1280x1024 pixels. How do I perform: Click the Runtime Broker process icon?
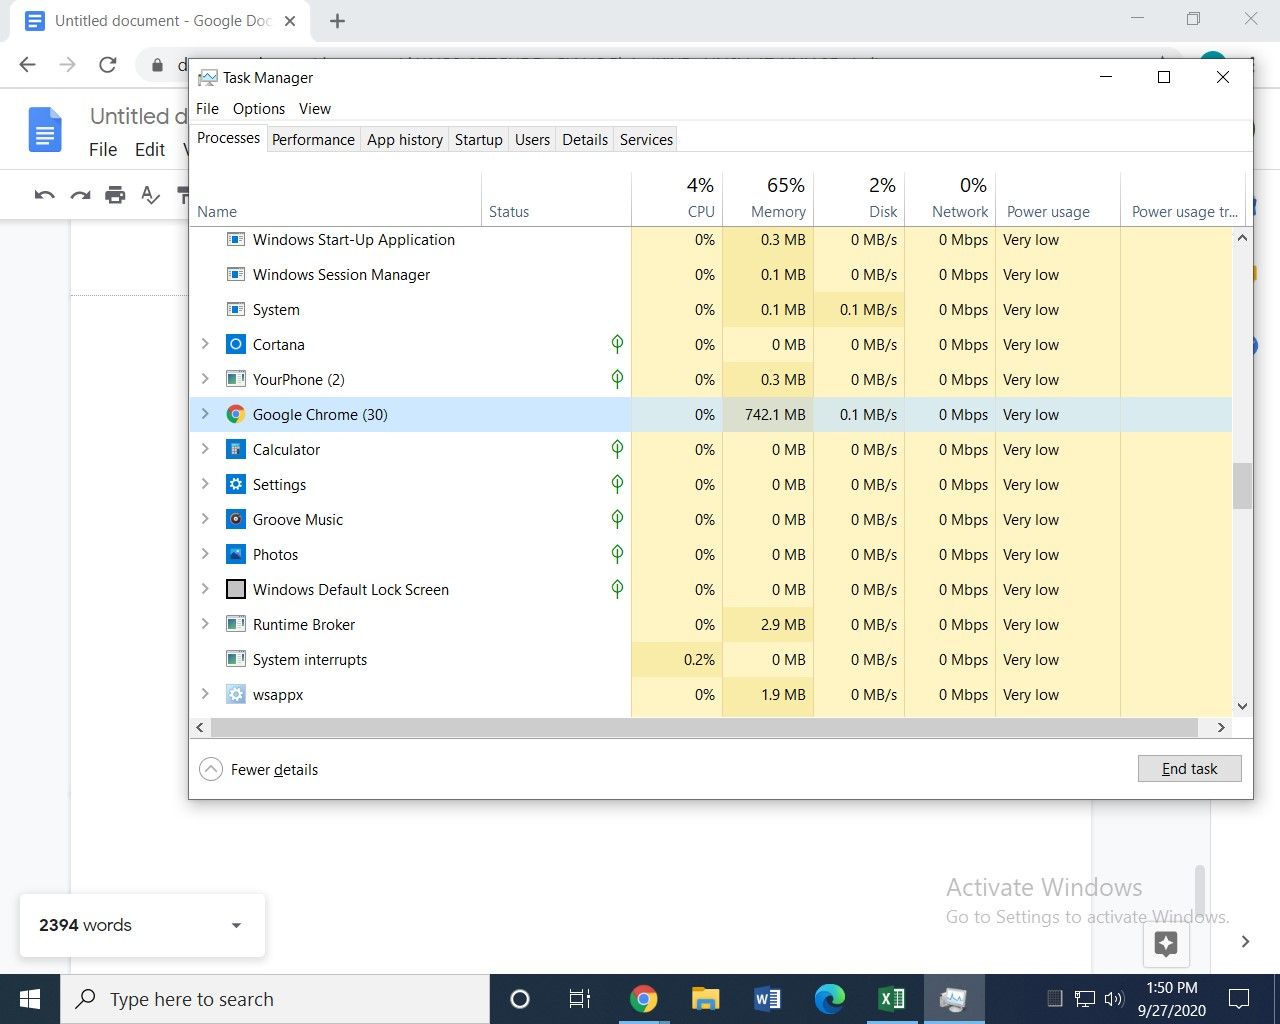(236, 624)
